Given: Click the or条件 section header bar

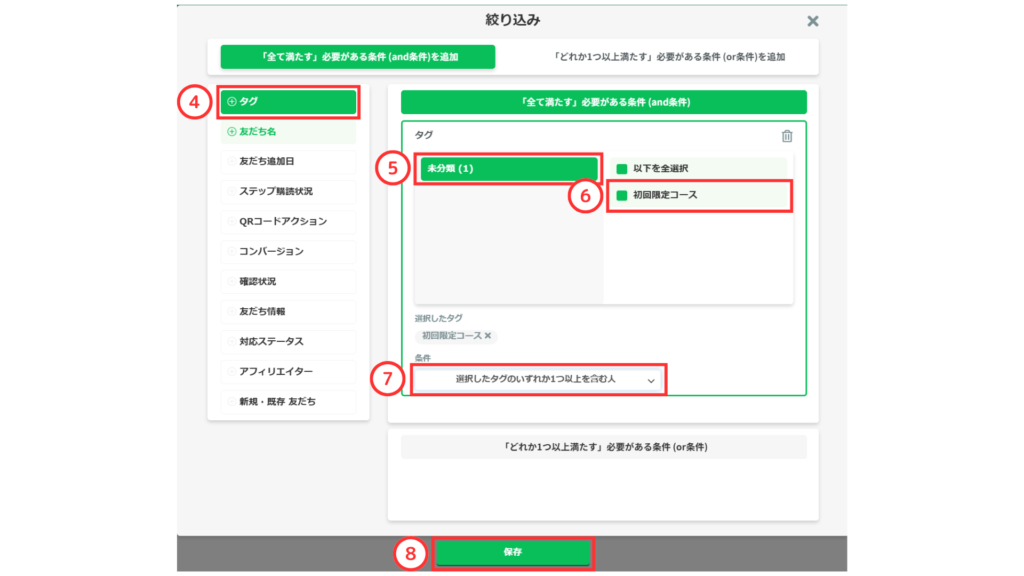Looking at the screenshot, I should click(603, 446).
